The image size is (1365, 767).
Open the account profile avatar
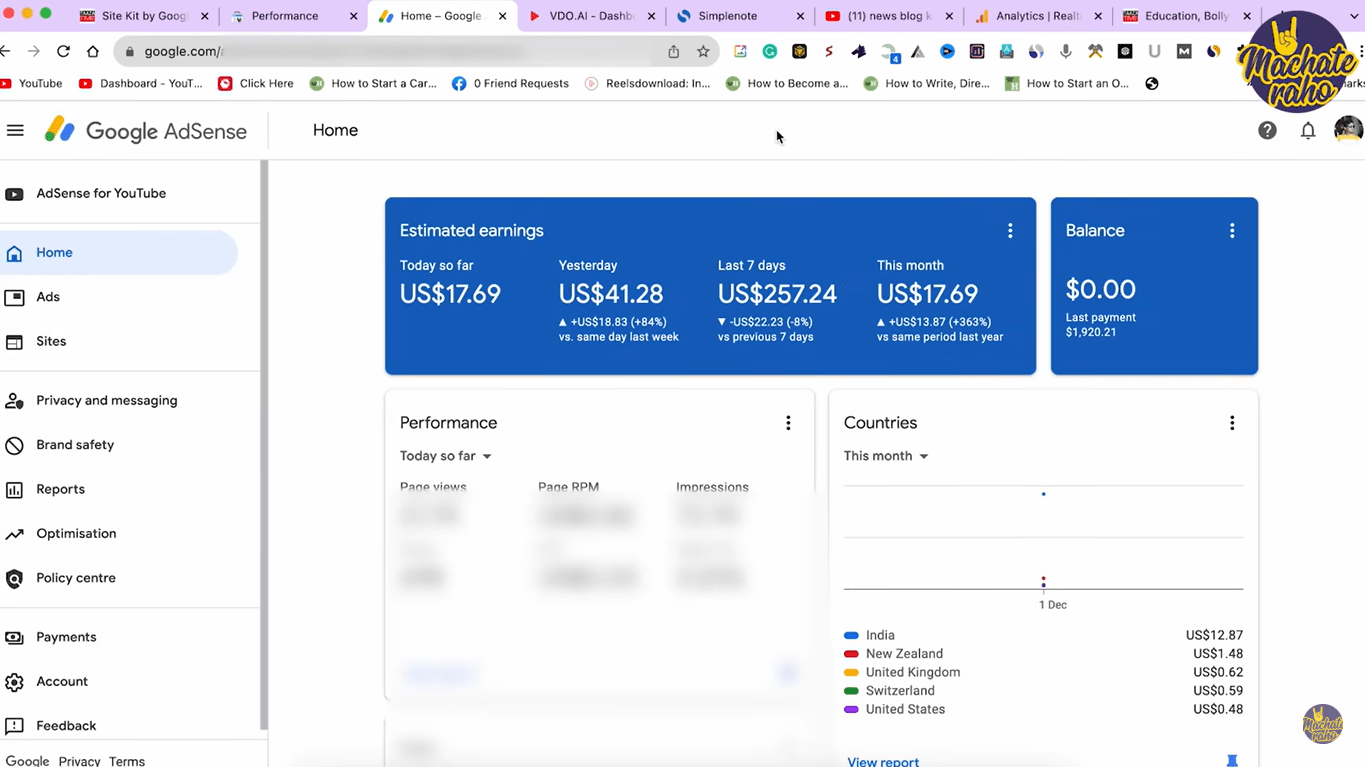(1348, 130)
